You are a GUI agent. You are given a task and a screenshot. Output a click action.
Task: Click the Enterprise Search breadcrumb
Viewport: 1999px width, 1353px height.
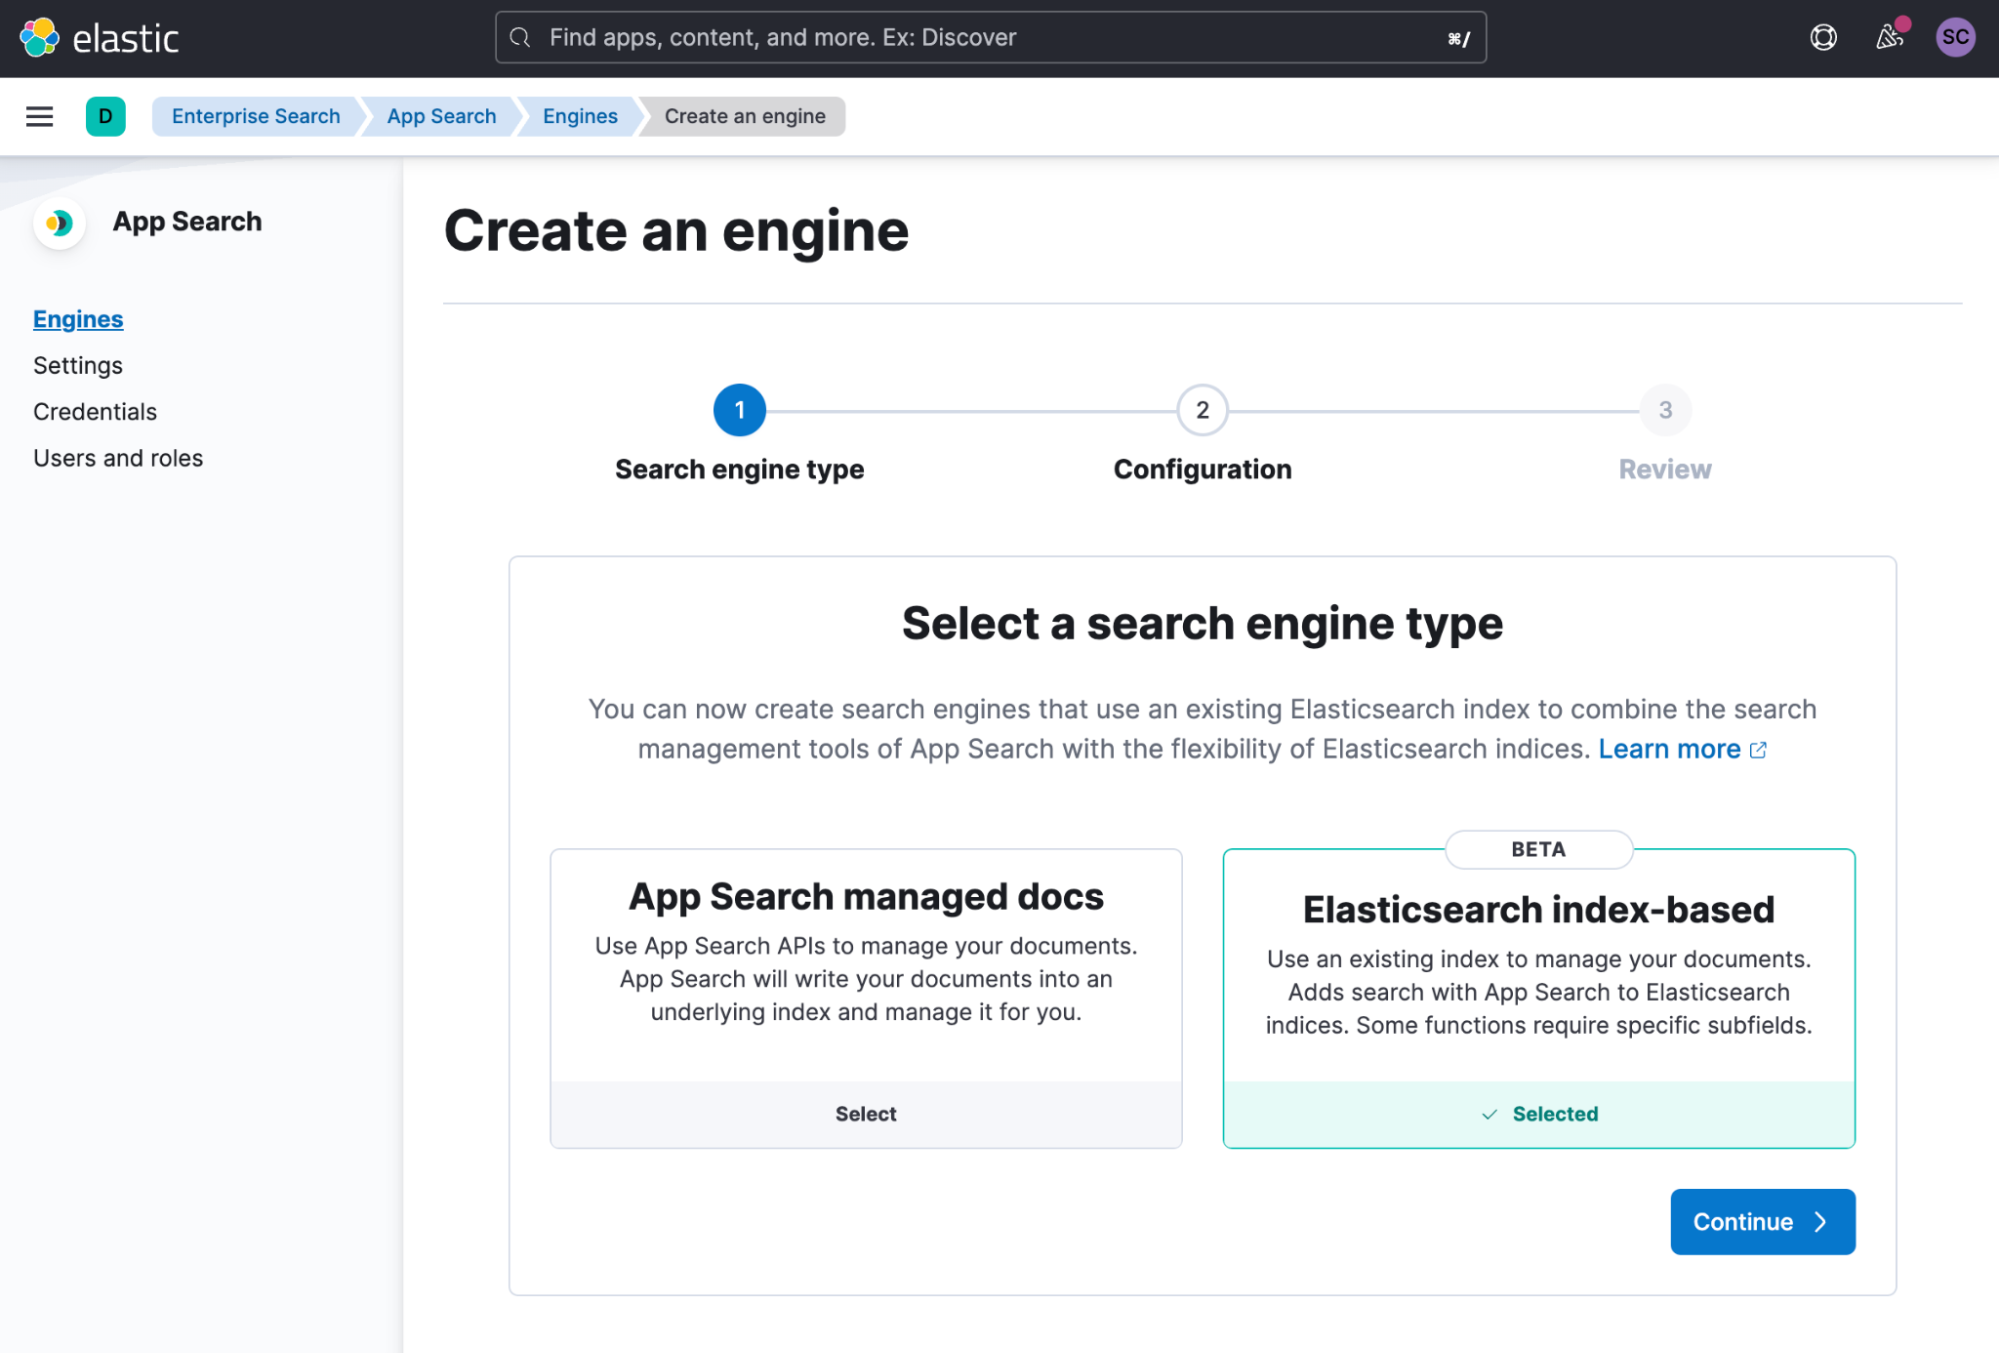[255, 115]
